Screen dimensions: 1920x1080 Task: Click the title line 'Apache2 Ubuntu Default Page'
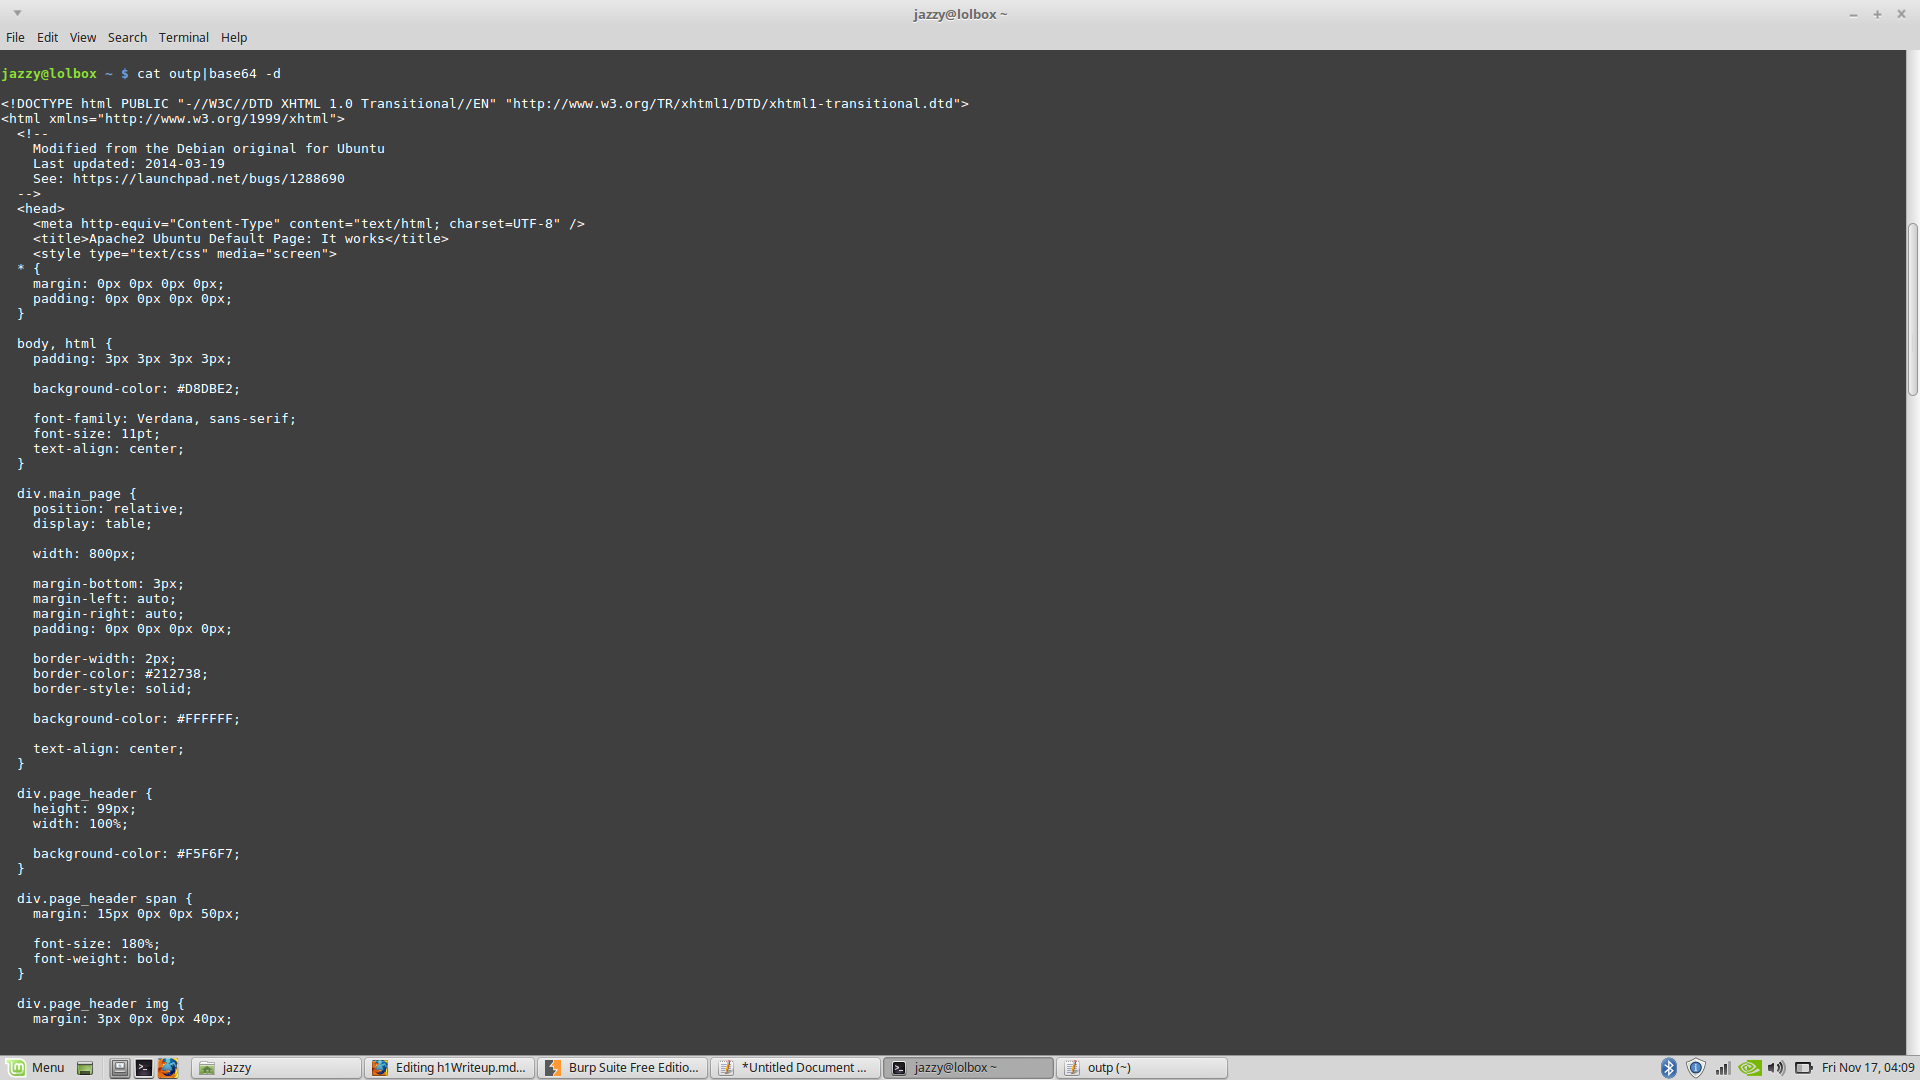point(241,239)
